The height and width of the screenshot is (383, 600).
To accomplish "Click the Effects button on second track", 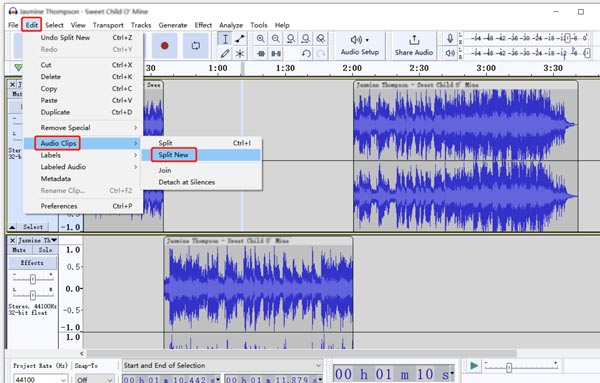I will click(33, 263).
